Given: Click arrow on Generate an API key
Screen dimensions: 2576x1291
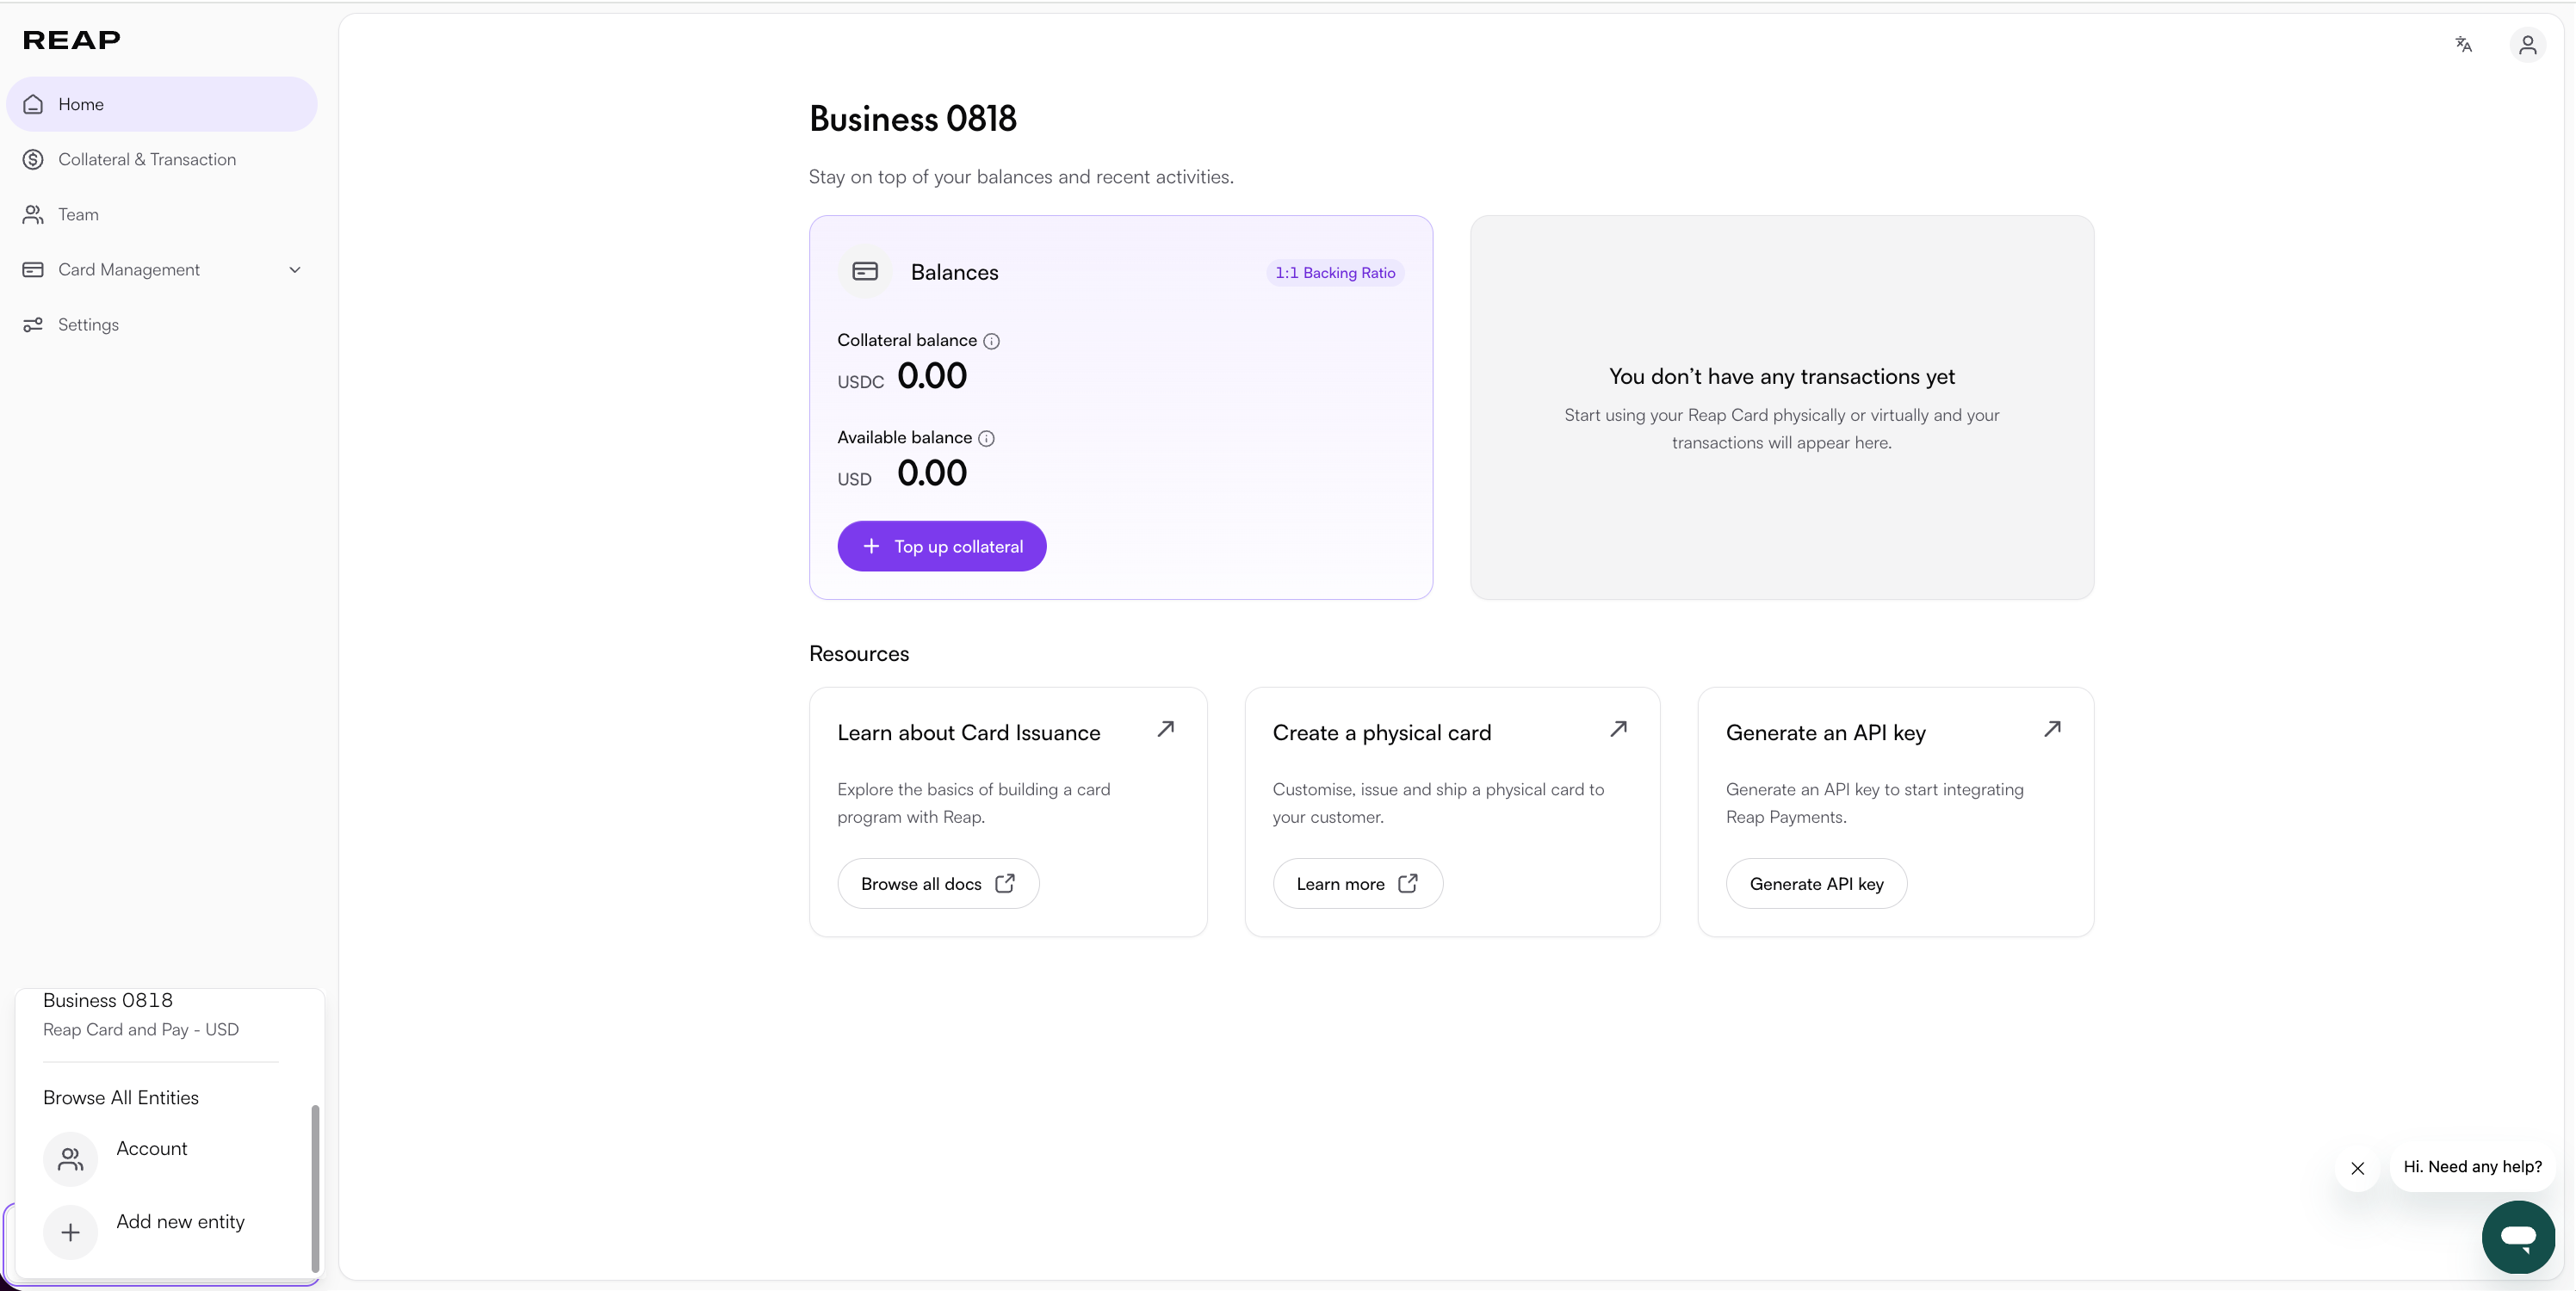Looking at the screenshot, I should tap(2052, 729).
